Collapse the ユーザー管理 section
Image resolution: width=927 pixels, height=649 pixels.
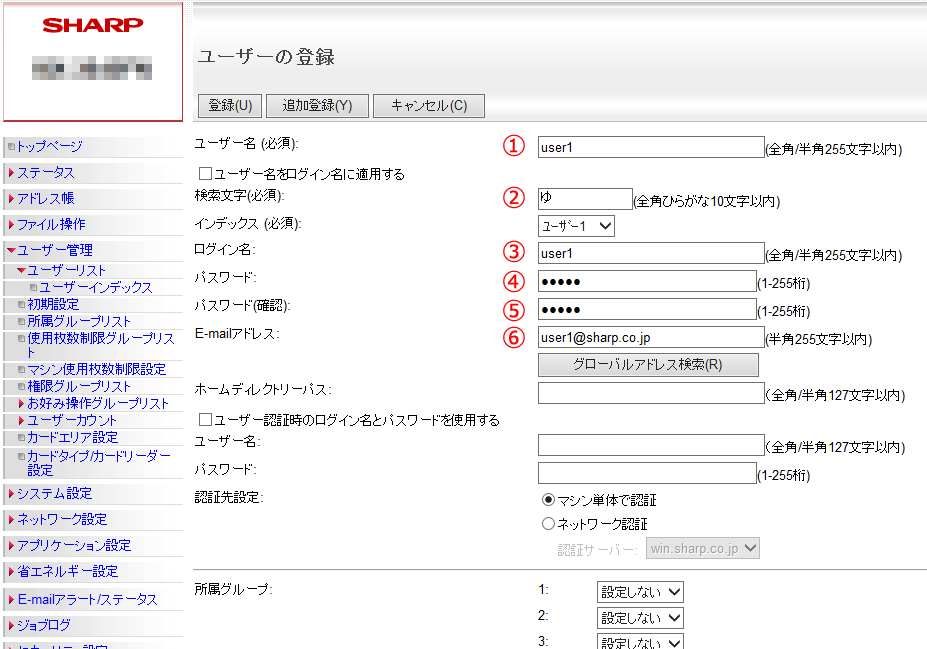tap(11, 251)
